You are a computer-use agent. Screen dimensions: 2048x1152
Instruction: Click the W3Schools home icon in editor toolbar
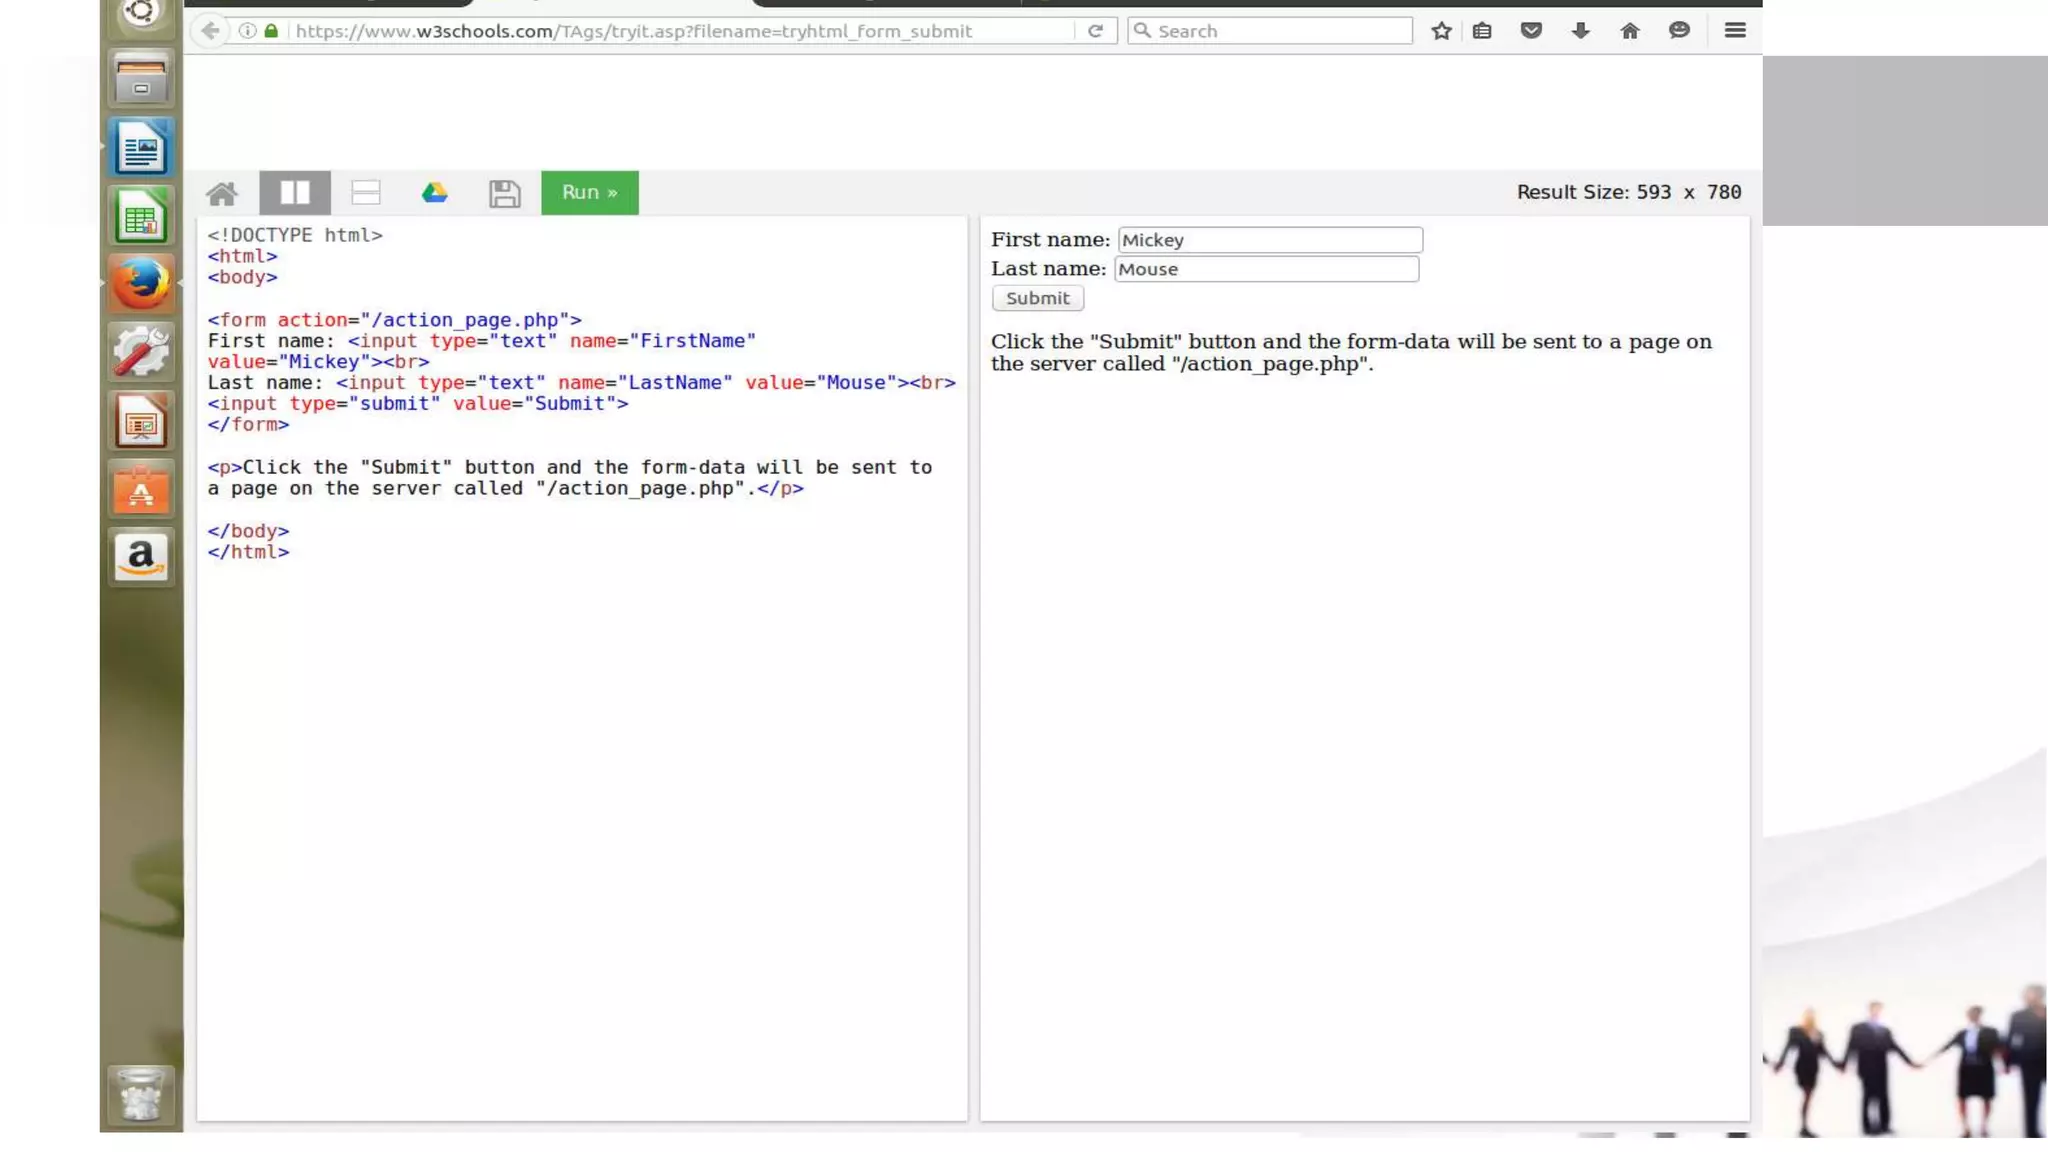[222, 193]
